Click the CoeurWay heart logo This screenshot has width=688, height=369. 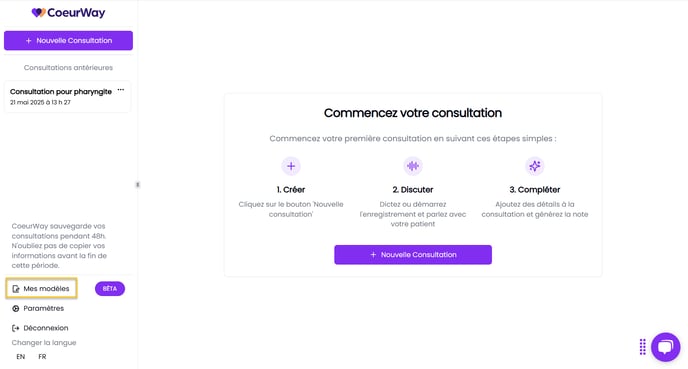point(38,13)
